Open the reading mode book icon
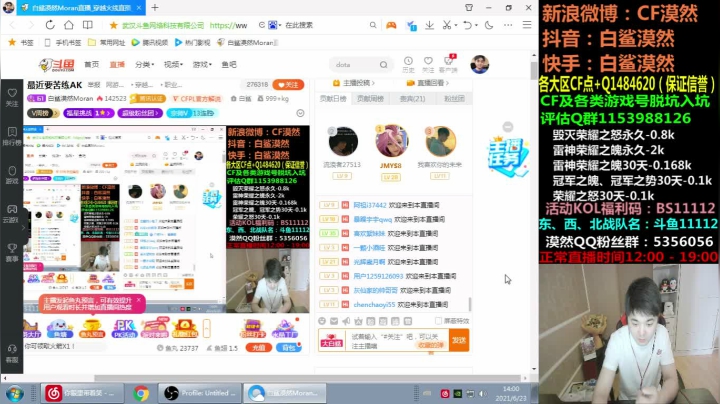The height and width of the screenshot is (404, 720). pyautogui.click(x=88, y=25)
